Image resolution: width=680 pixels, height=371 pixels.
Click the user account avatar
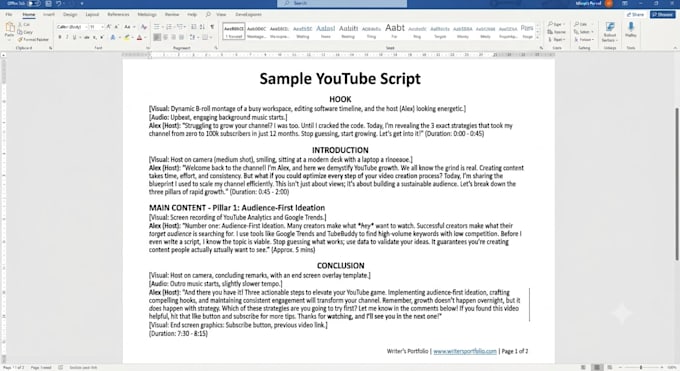609,3
